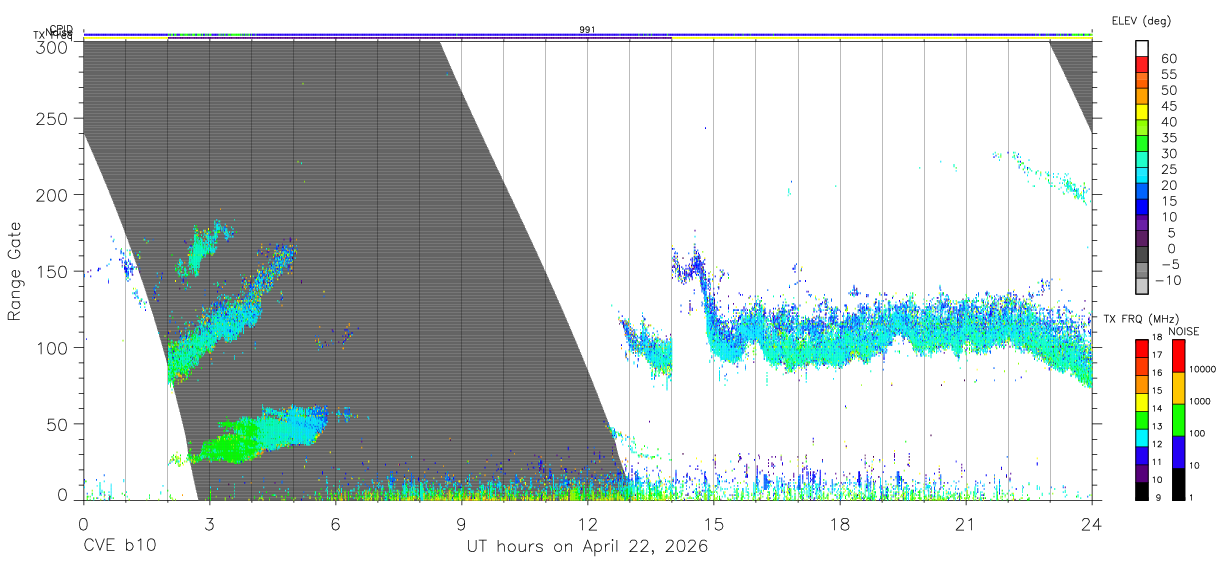Click the '14' label on TX FRQ colorbar
Viewport: 1228px width, 567px height.
[1157, 409]
